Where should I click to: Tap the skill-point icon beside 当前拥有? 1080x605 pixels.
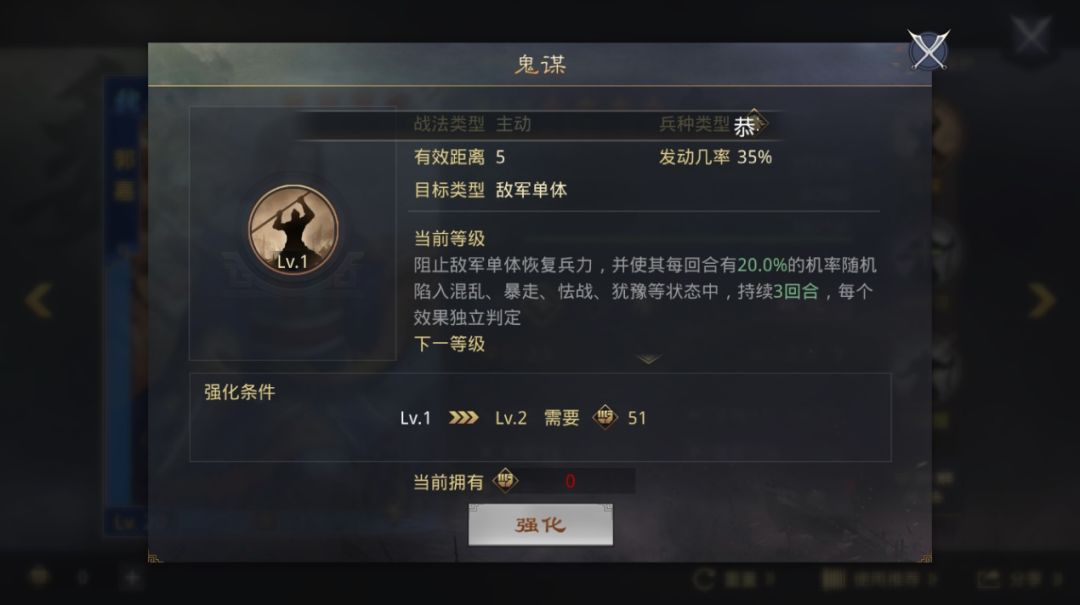[505, 481]
